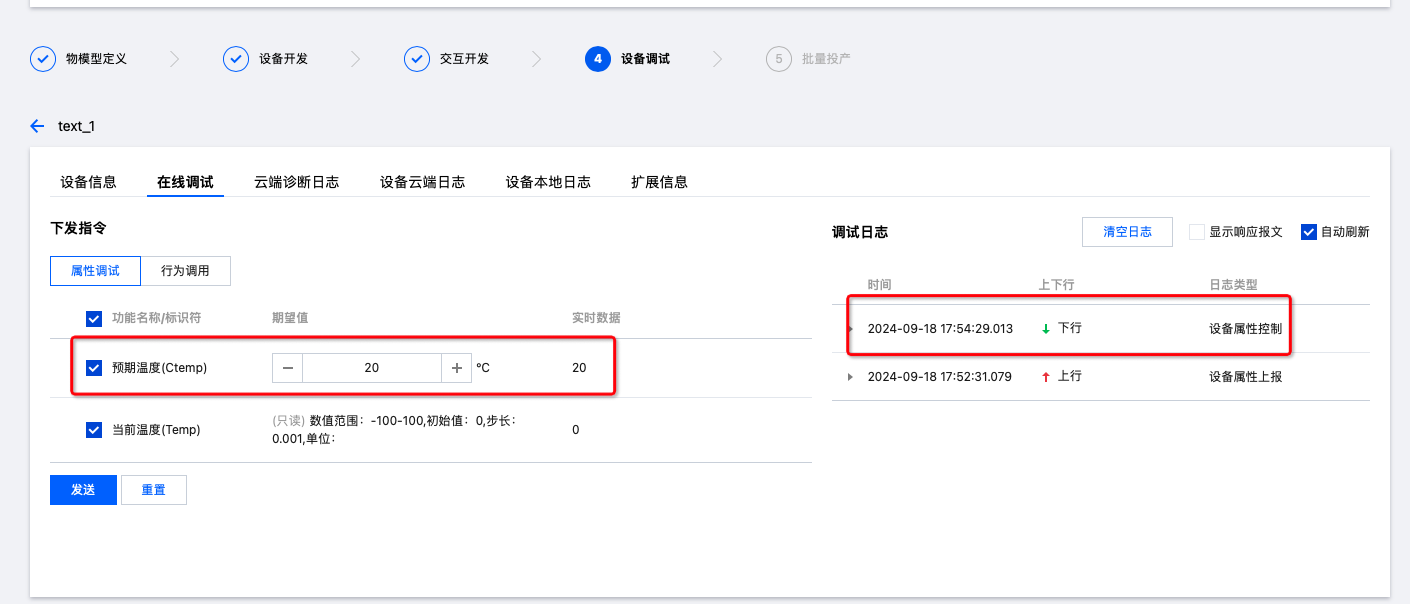Select the 行为调用 mode button

click(185, 271)
